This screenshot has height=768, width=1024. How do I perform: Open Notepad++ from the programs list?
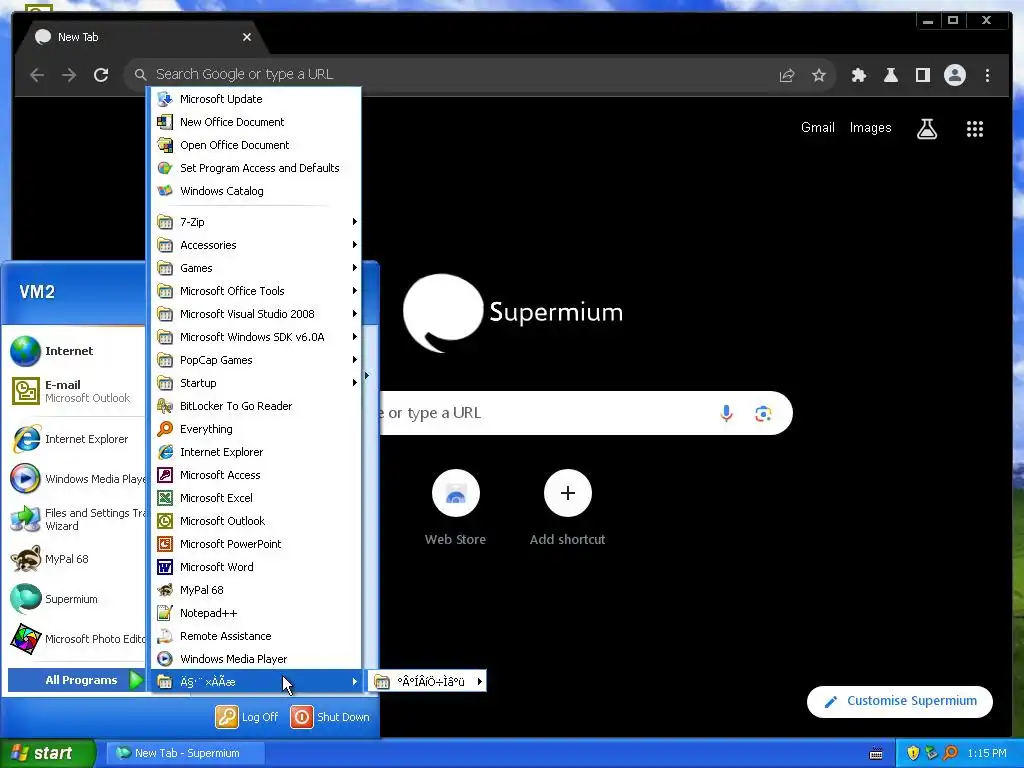[x=256, y=613]
